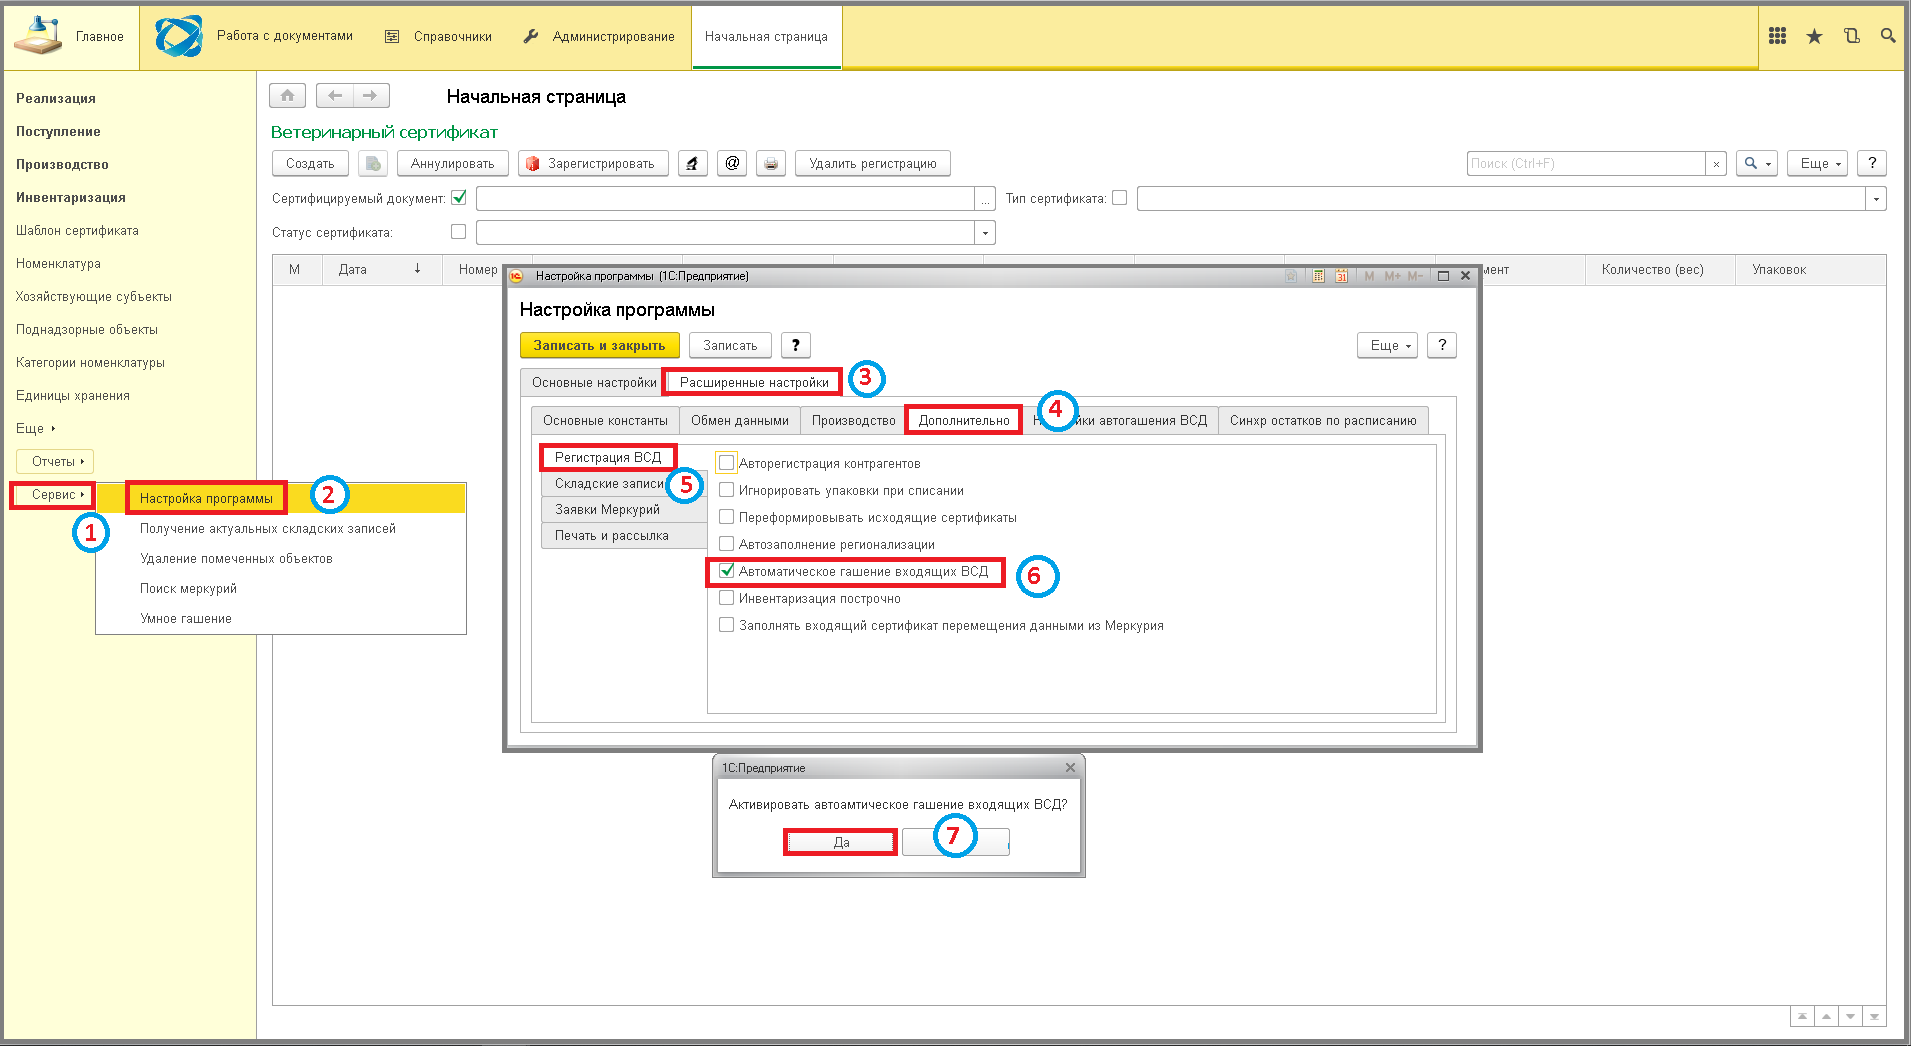Screen dimensions: 1911x1046
Task: Click Записать и закрыть button
Action: tap(599, 345)
